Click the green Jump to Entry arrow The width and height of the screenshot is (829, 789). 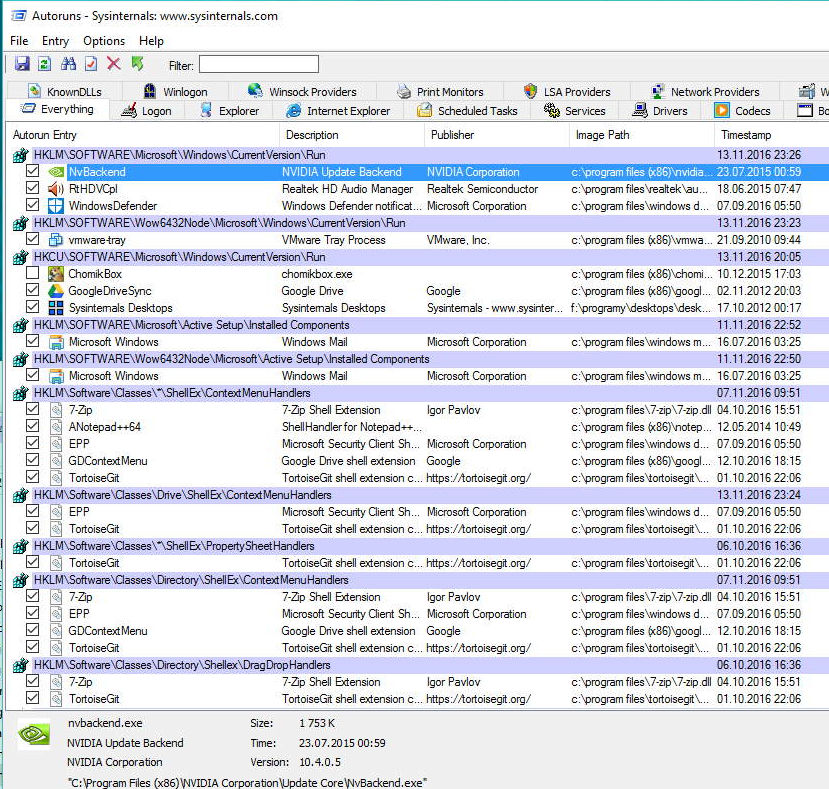(137, 64)
